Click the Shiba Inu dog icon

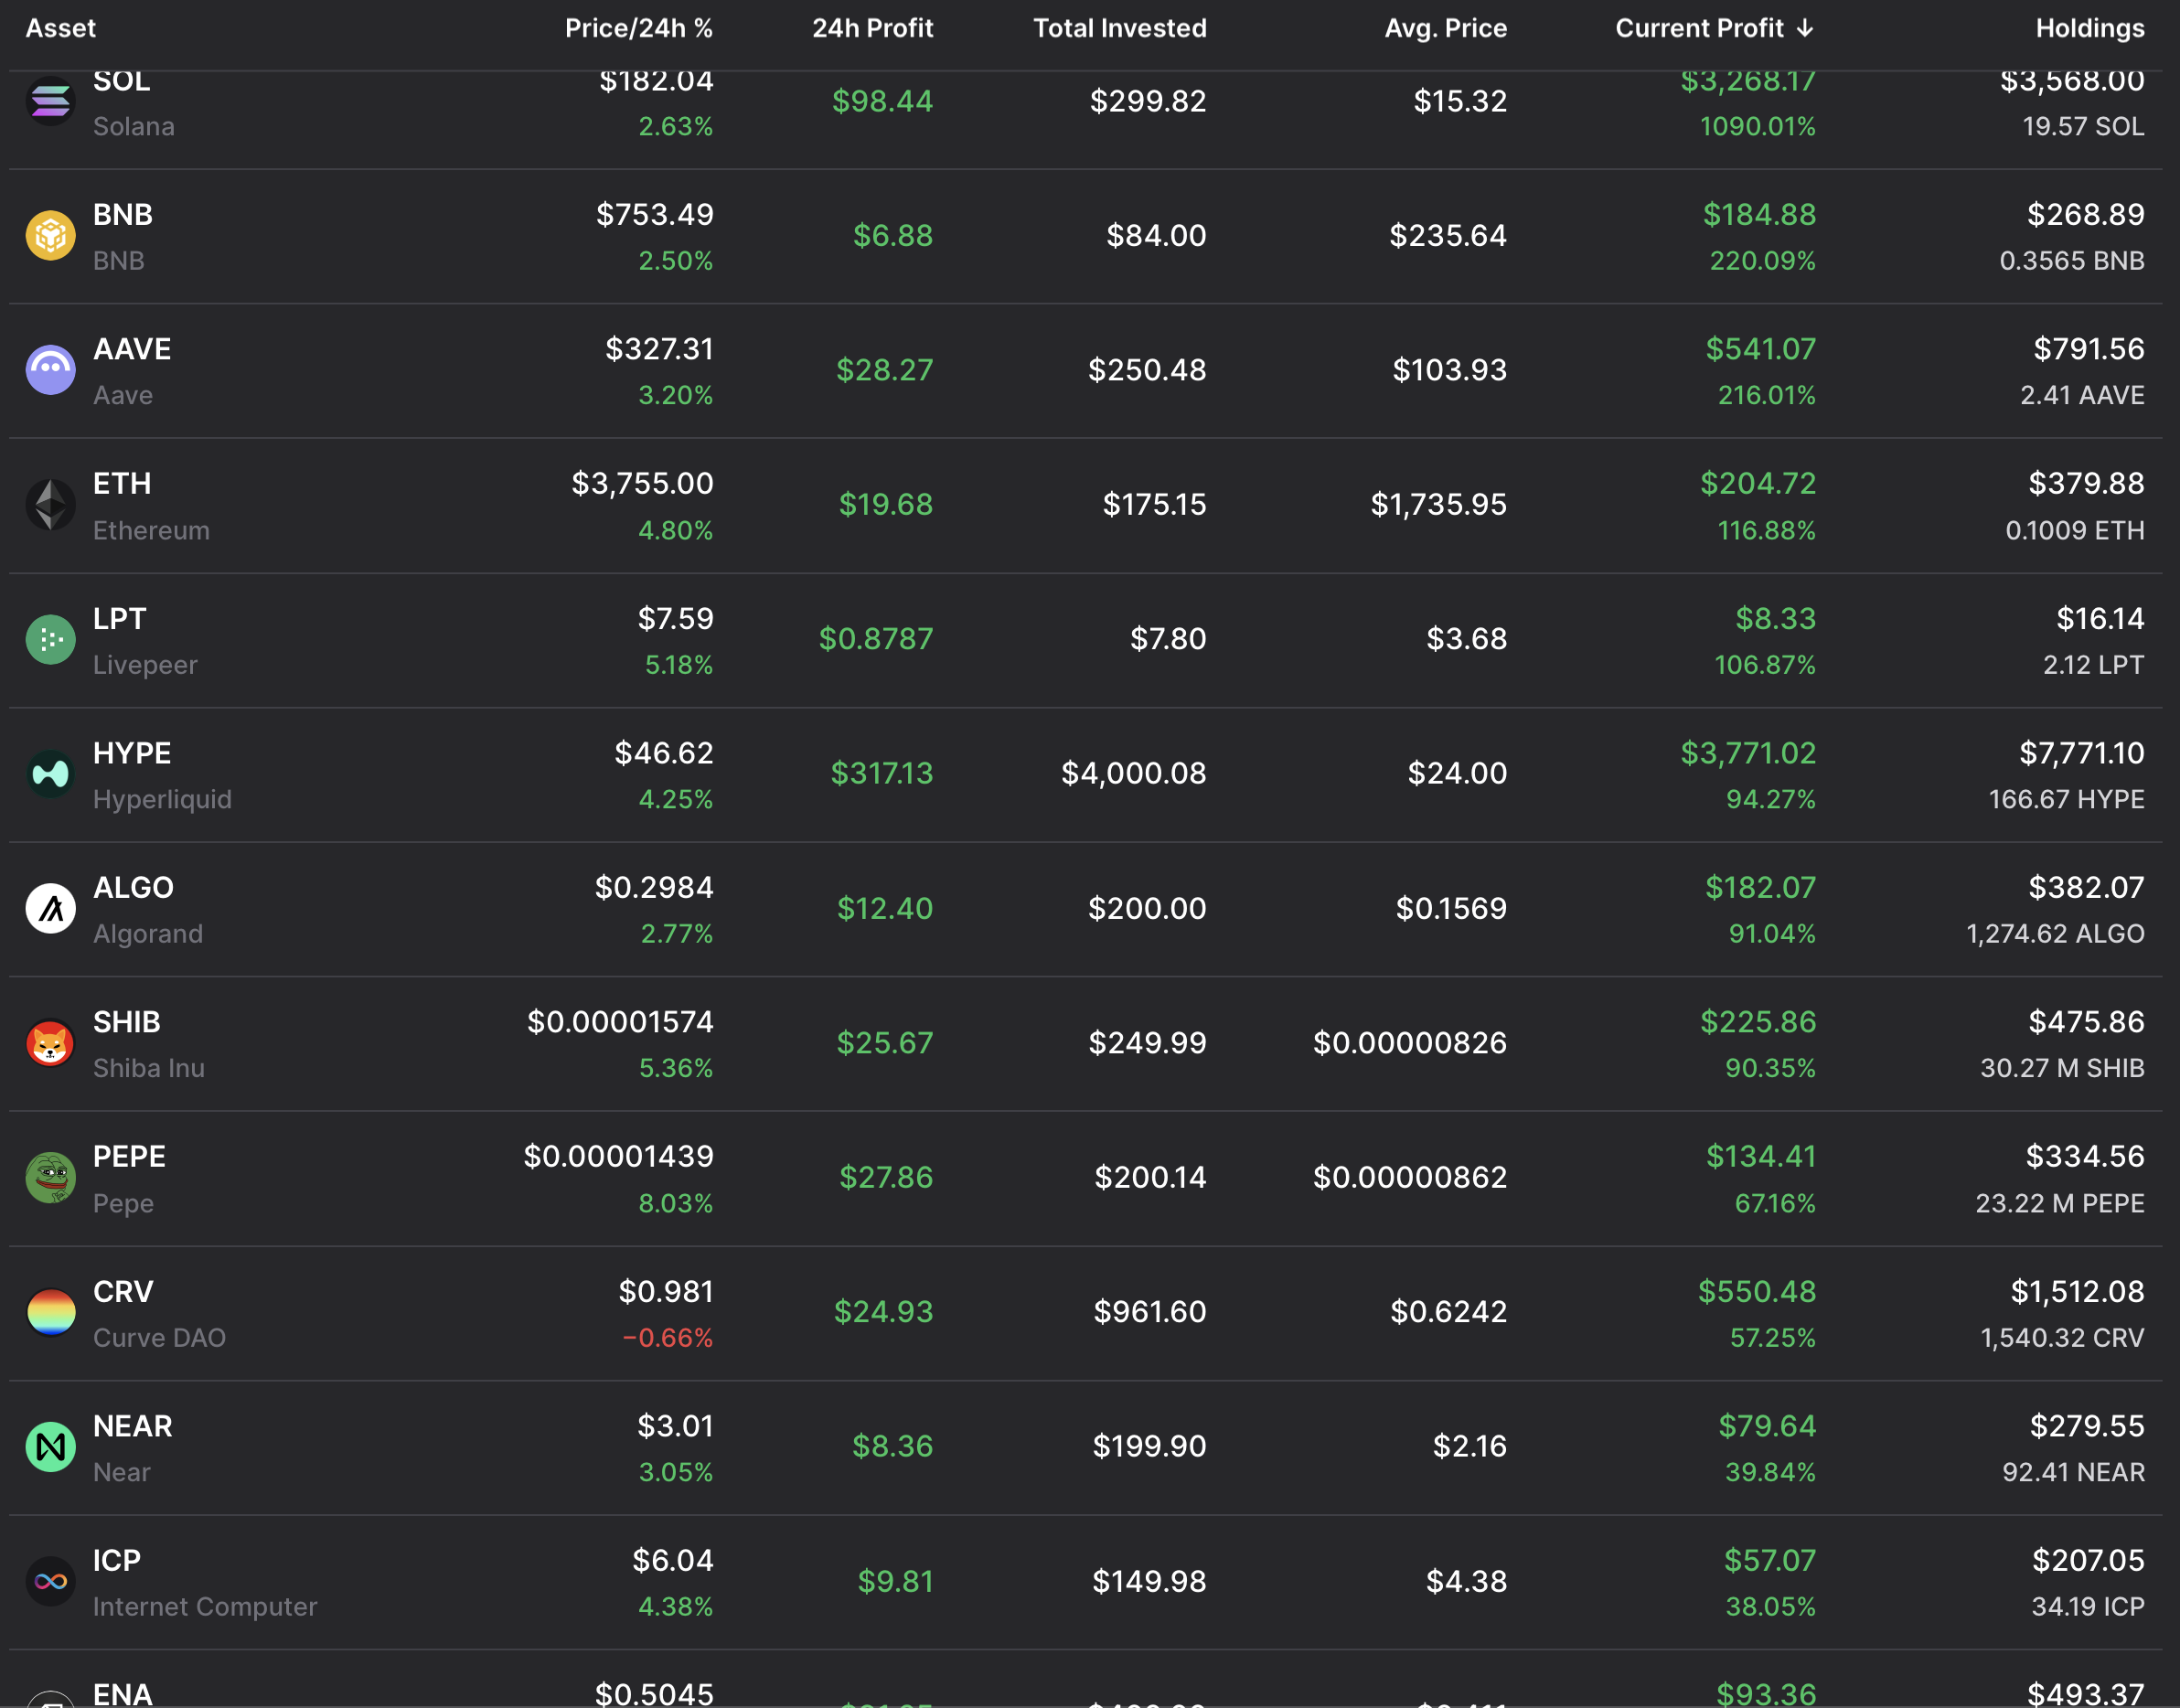coord(50,1043)
